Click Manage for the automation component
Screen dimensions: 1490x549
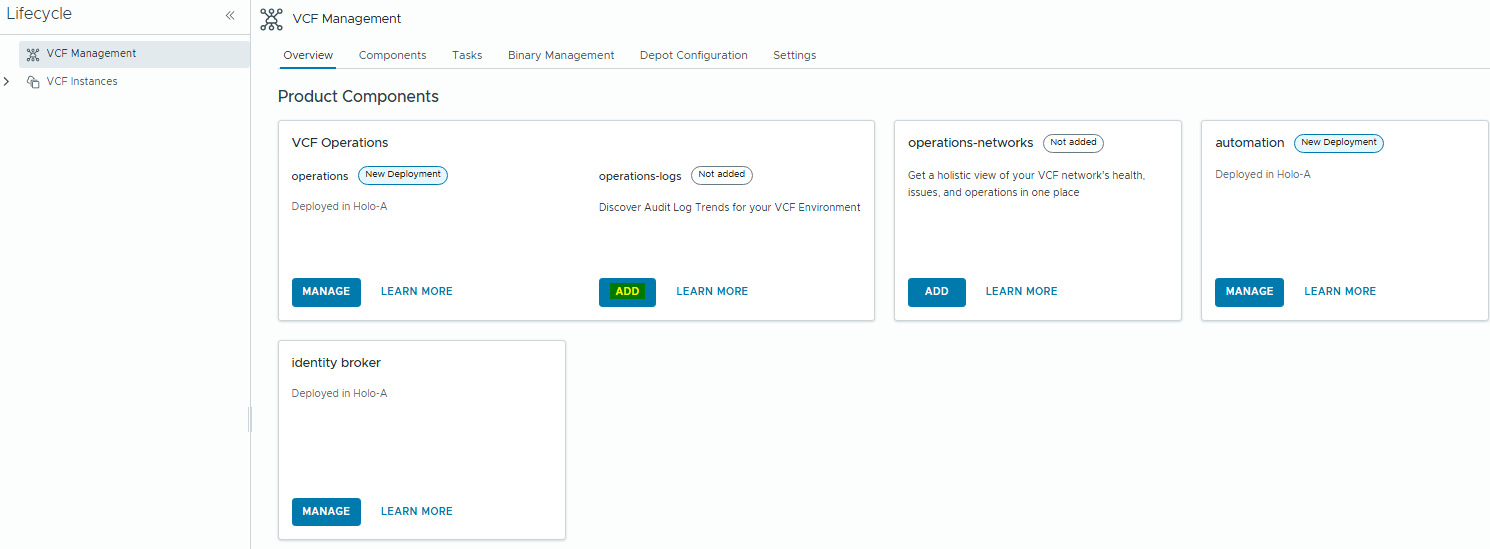pos(1249,292)
